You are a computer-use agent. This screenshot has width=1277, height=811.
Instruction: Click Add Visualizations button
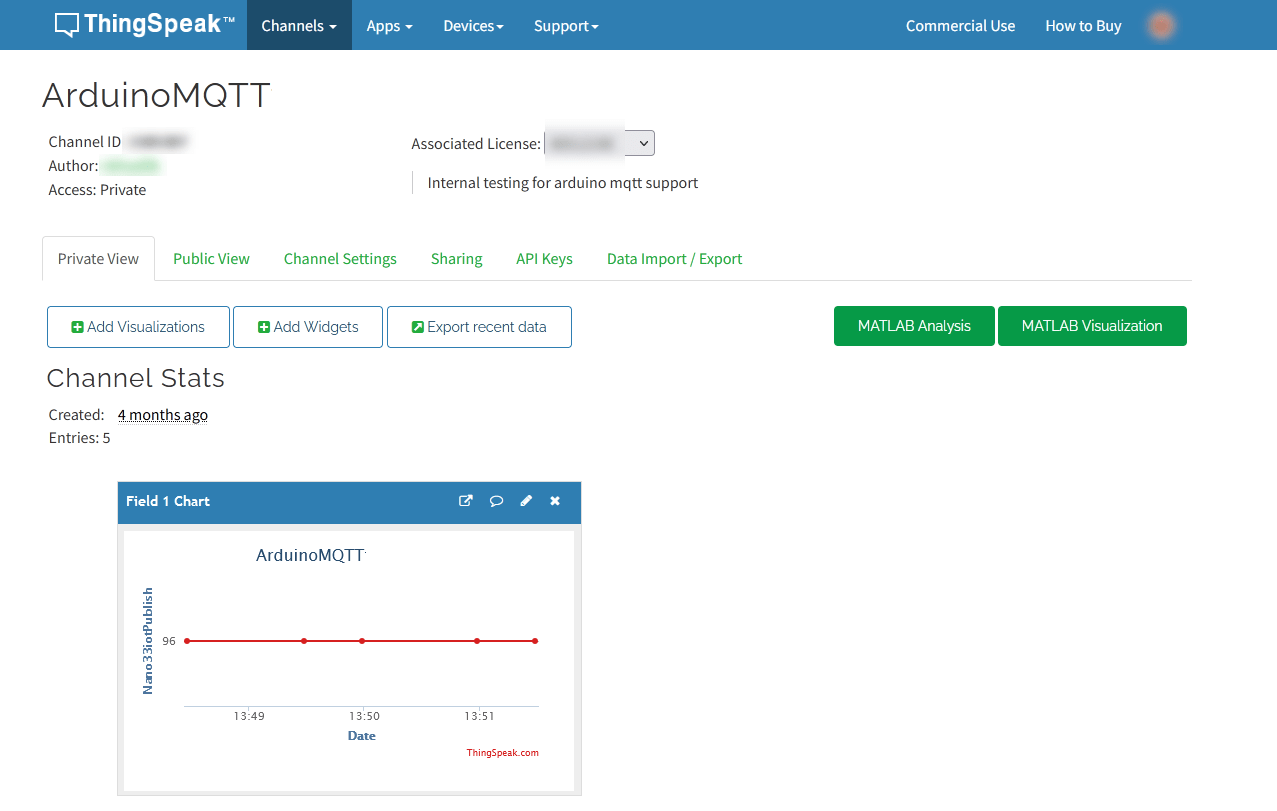tap(138, 327)
